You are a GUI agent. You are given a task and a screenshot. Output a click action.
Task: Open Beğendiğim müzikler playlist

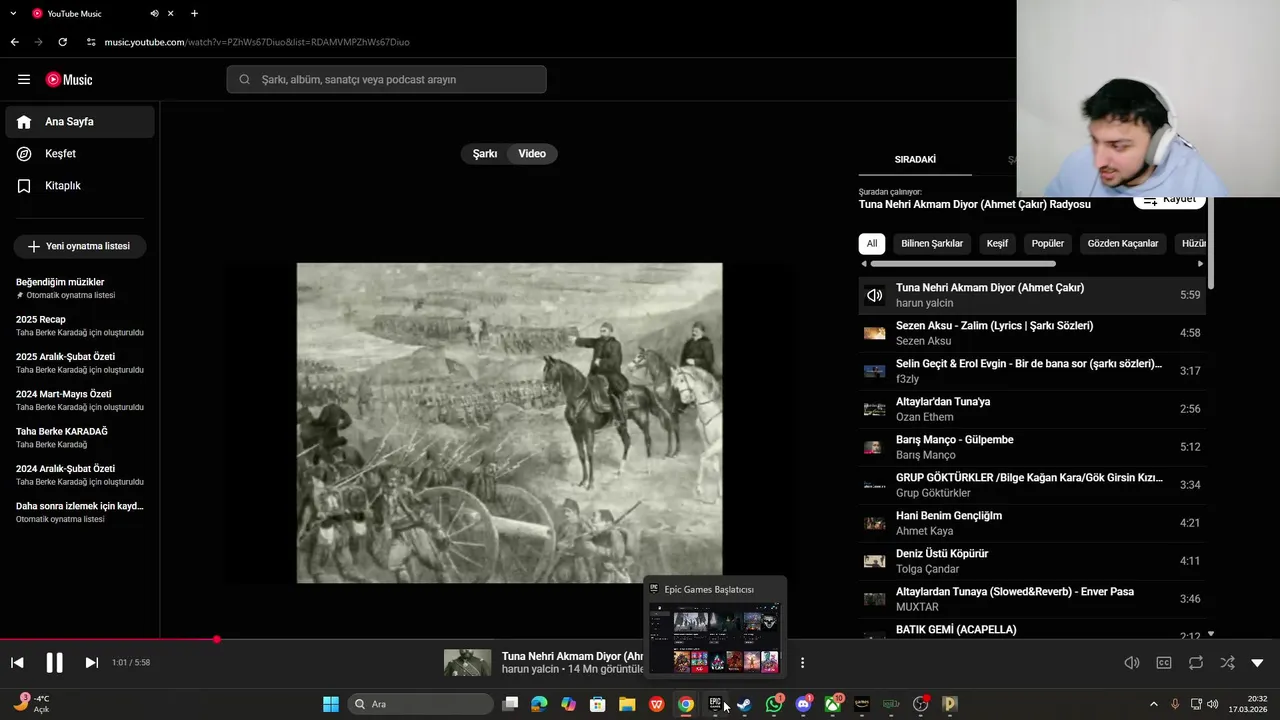tap(80, 288)
